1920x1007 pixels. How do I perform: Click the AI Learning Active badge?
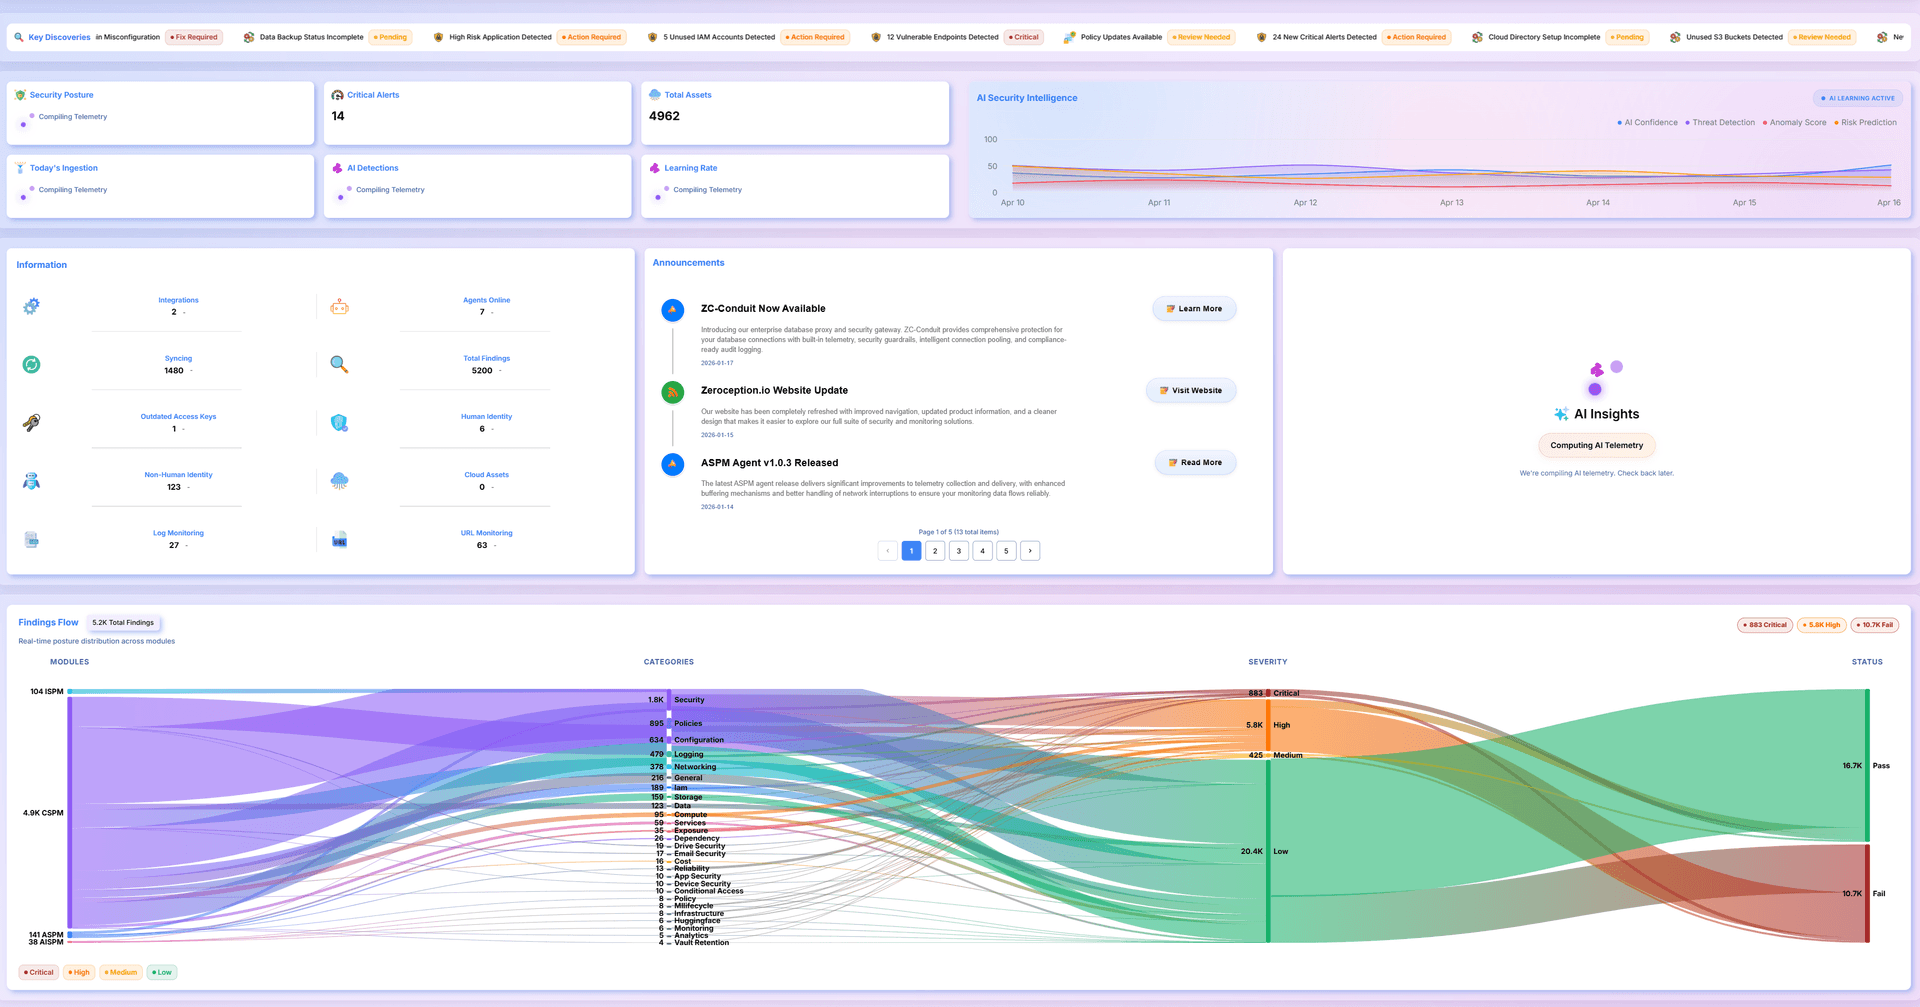(x=1858, y=98)
